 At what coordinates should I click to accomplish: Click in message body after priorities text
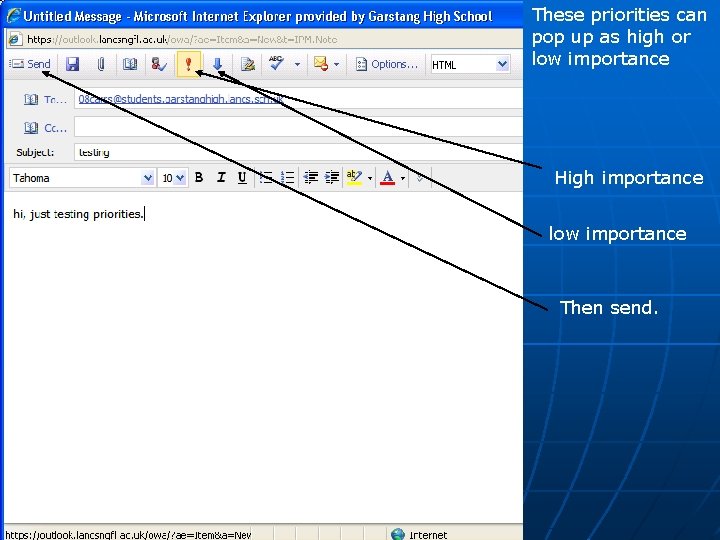point(145,214)
